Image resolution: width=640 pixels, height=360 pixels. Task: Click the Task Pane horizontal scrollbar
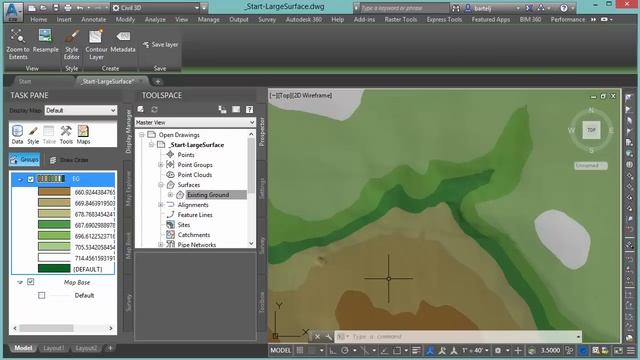click(x=63, y=328)
